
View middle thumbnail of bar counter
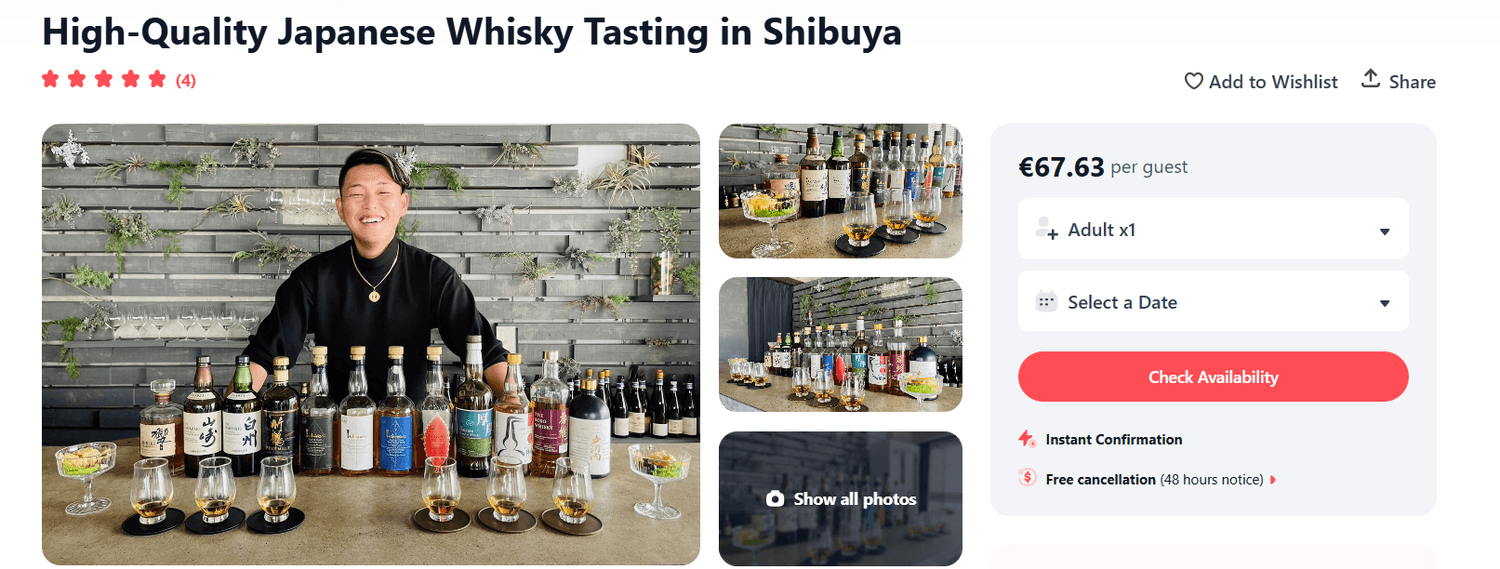point(841,344)
